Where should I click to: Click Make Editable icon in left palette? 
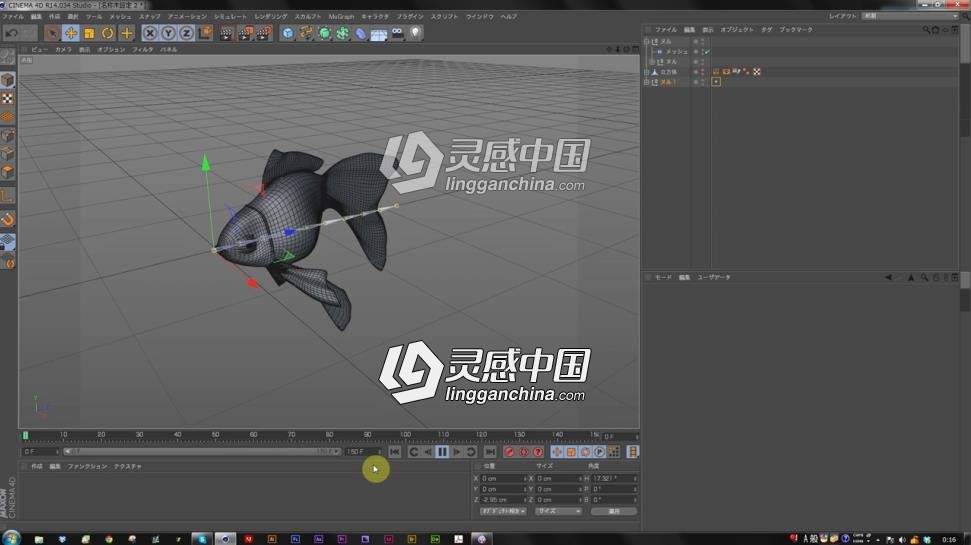point(7,56)
